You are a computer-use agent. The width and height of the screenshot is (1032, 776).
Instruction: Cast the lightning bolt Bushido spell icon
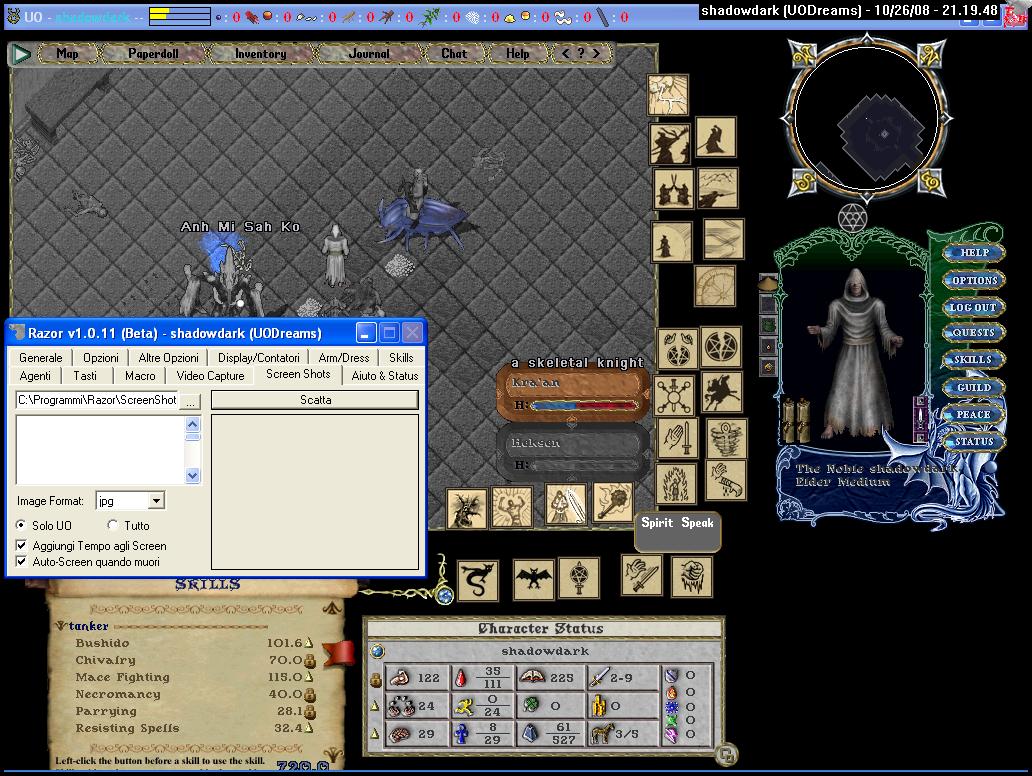click(x=668, y=95)
